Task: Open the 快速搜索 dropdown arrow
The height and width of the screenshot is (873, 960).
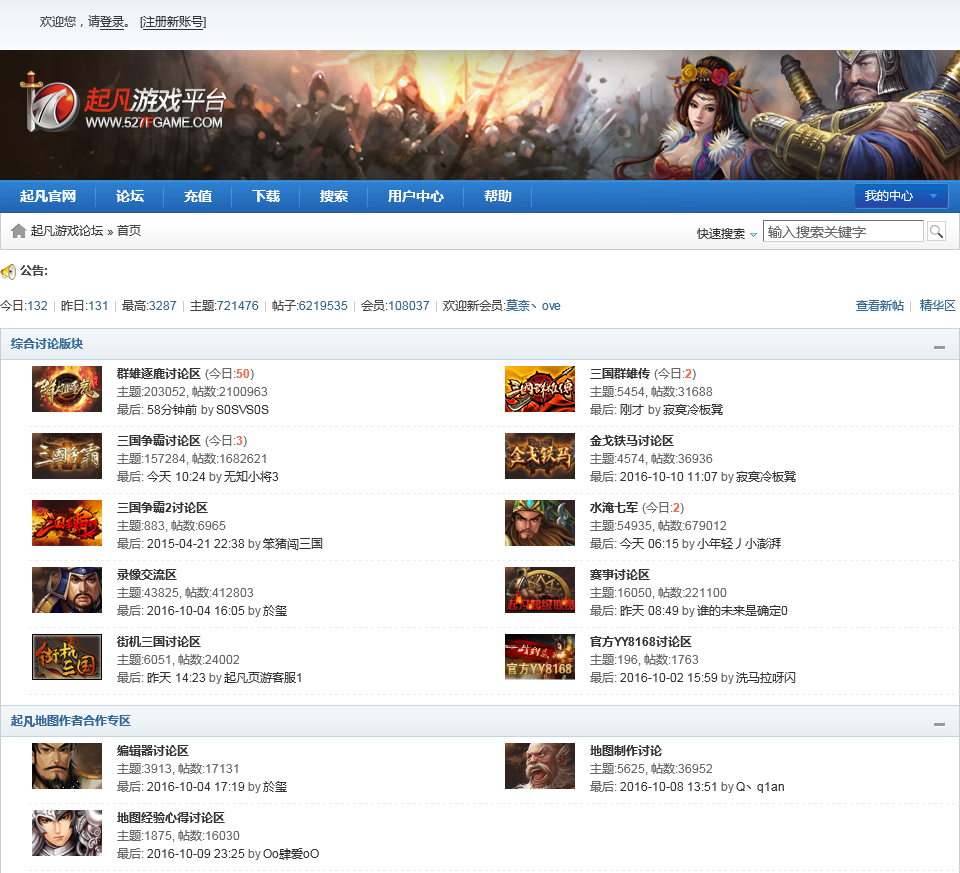Action: (x=754, y=234)
